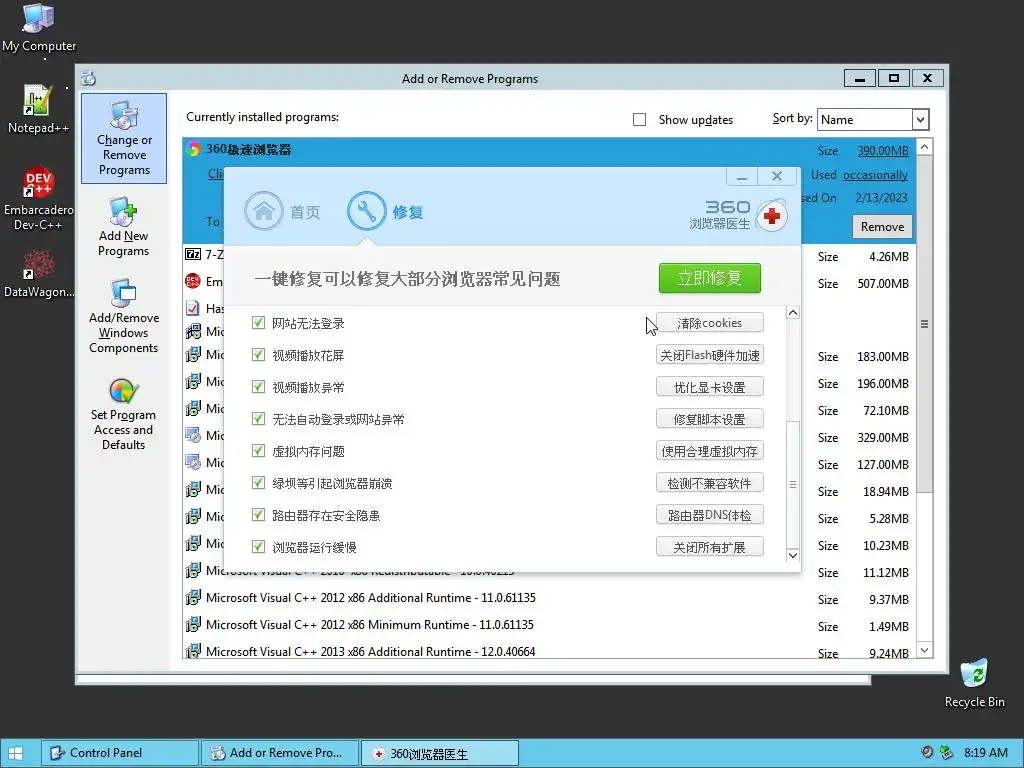1024x768 pixels.
Task: Select the 修复 wrench icon tab
Action: [366, 211]
